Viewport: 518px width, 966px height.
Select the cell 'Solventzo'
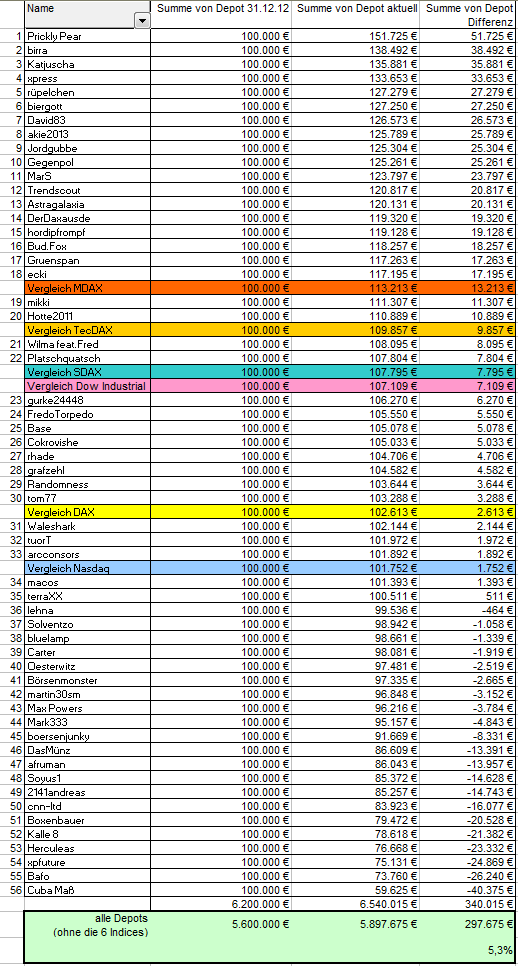(87, 624)
